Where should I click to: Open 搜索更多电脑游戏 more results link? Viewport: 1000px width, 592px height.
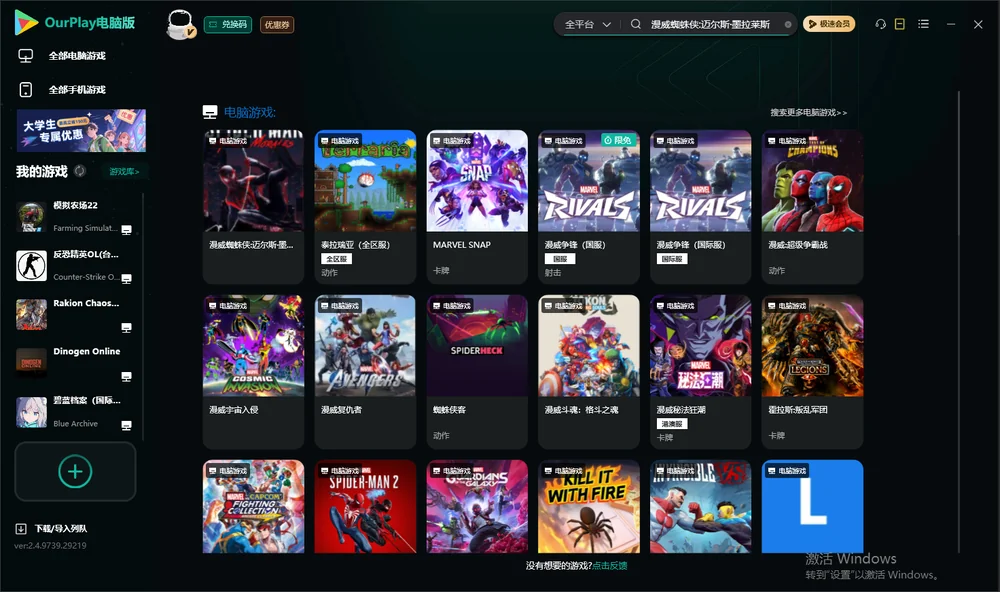808,112
